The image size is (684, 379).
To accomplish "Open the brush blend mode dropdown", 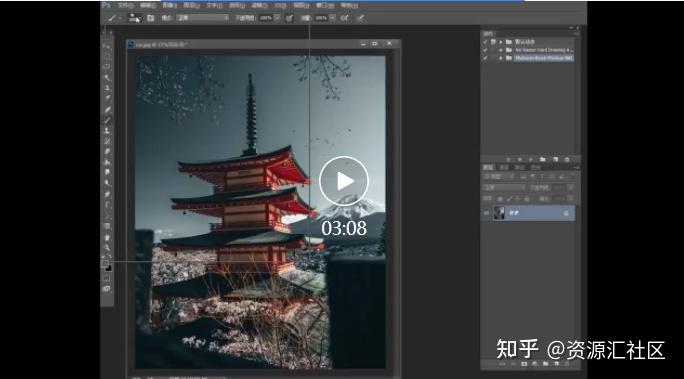I will click(203, 18).
